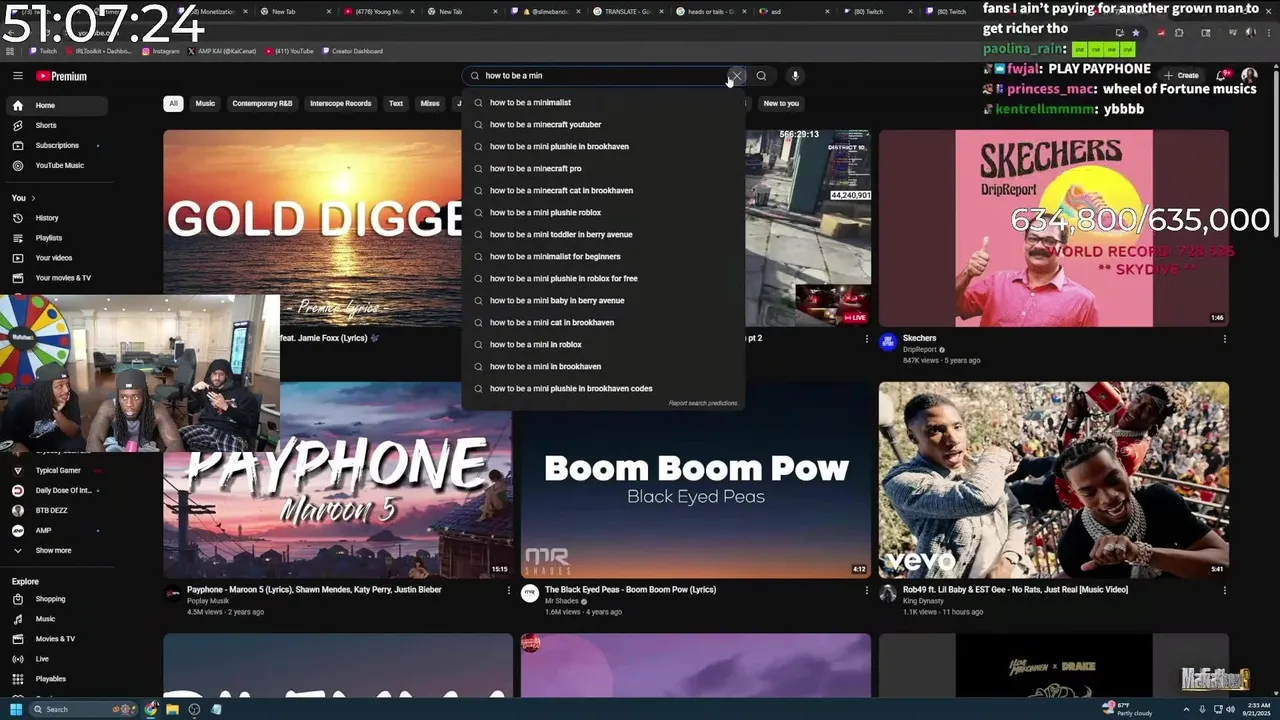Open more options for Boom Boom Pow video
This screenshot has height=720, width=1280.
pyautogui.click(x=866, y=590)
